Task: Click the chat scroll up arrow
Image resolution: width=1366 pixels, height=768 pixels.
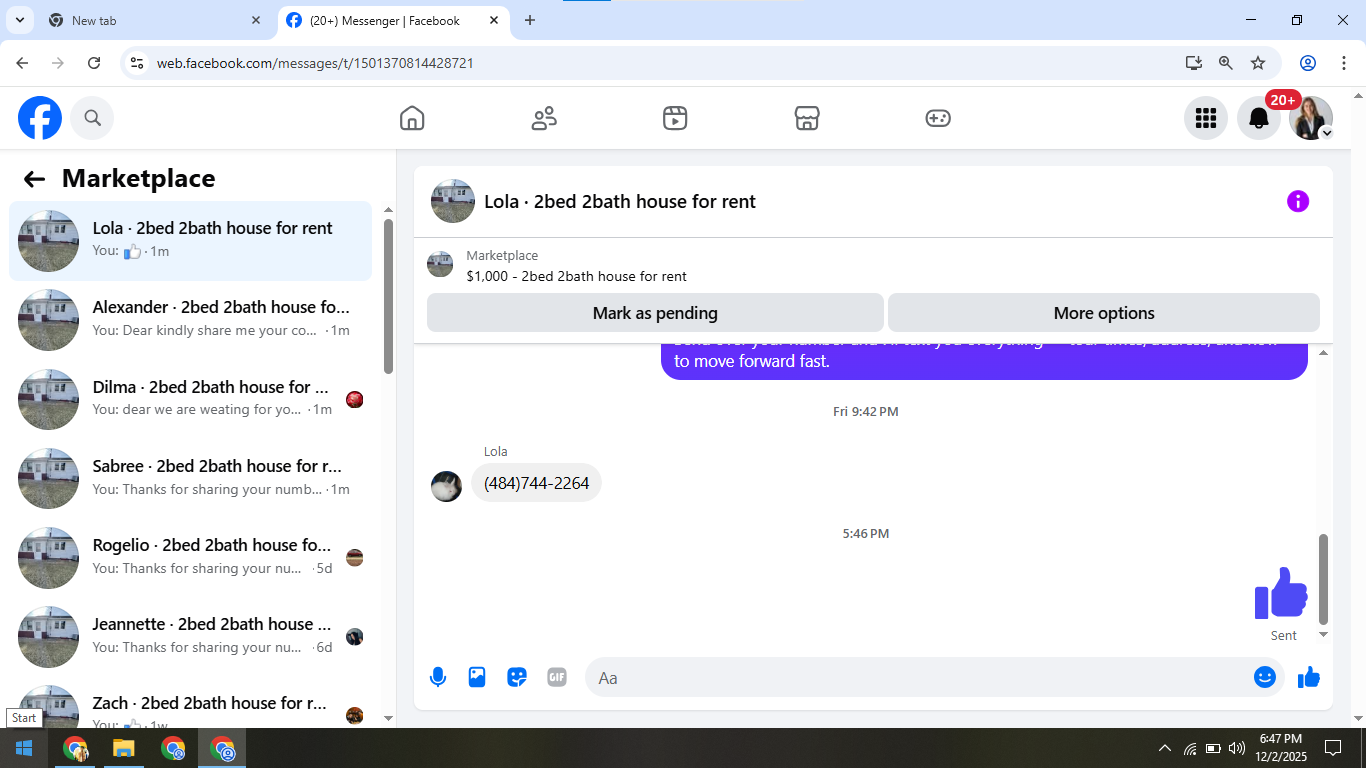Action: pos(1323,353)
